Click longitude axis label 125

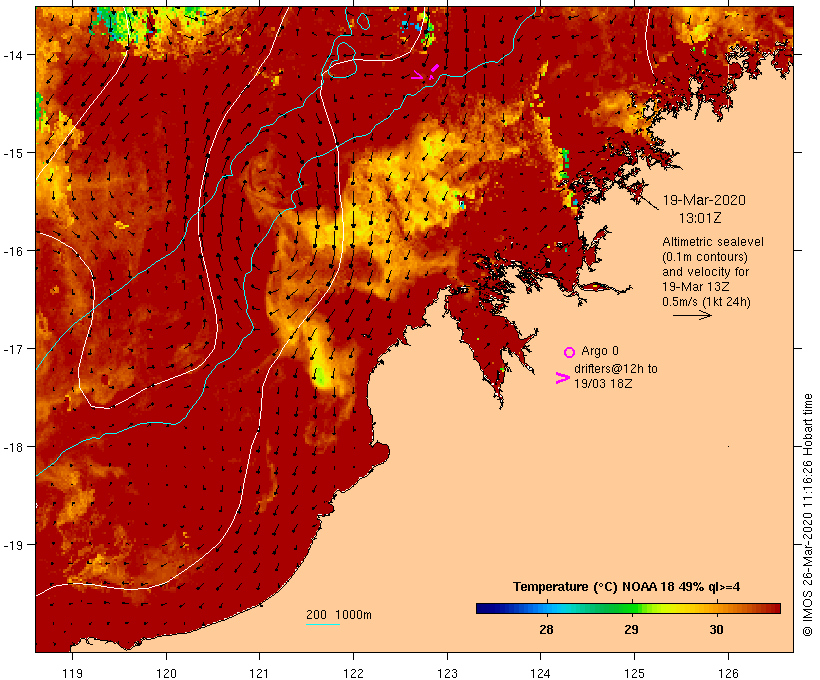[634, 673]
